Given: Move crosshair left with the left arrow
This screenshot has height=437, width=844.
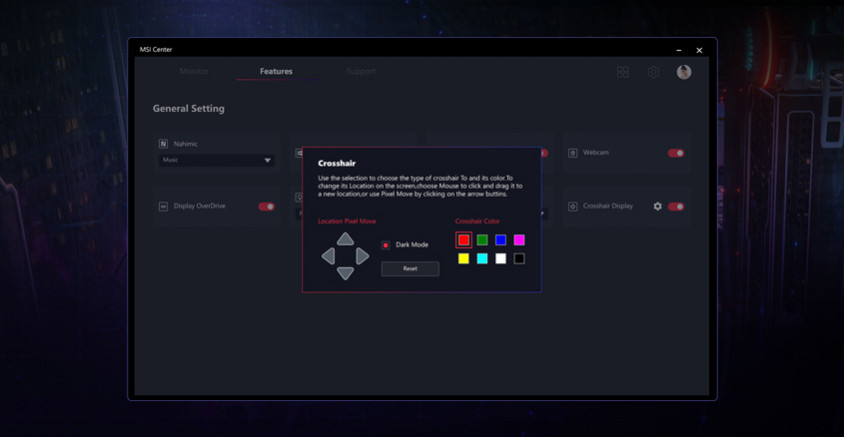Looking at the screenshot, I should (x=328, y=256).
